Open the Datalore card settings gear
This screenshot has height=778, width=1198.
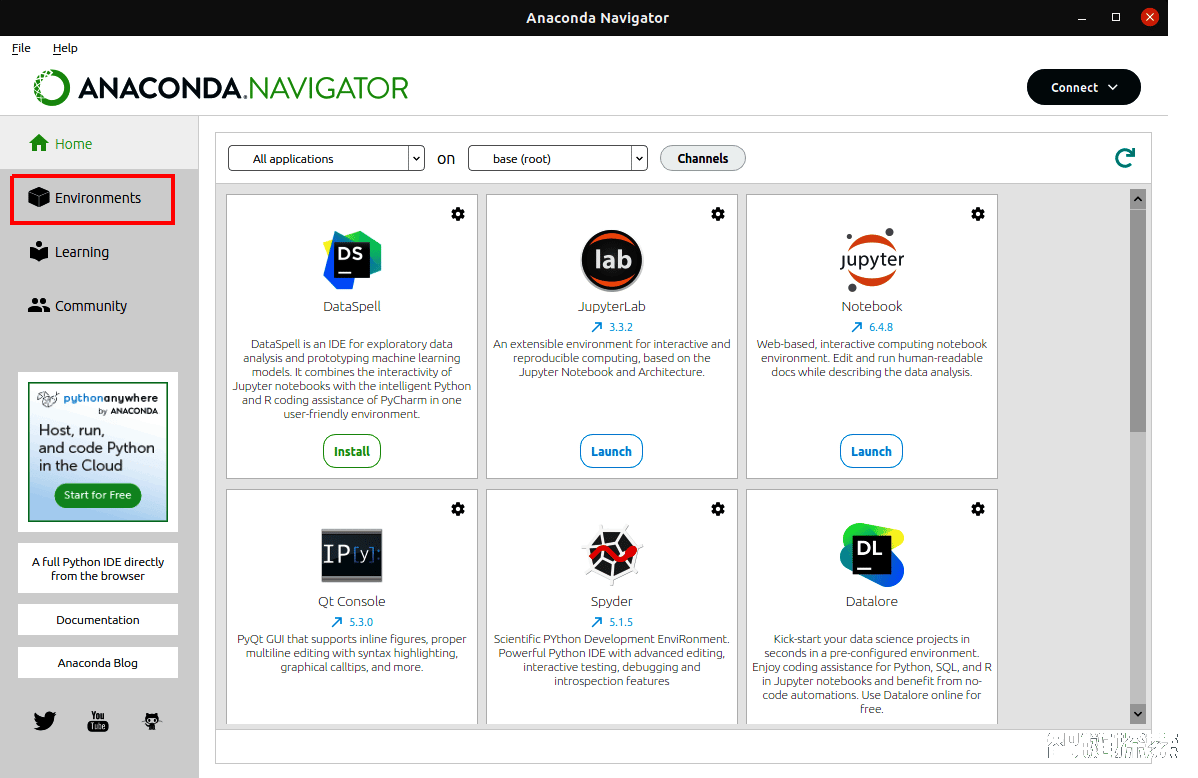[x=977, y=509]
